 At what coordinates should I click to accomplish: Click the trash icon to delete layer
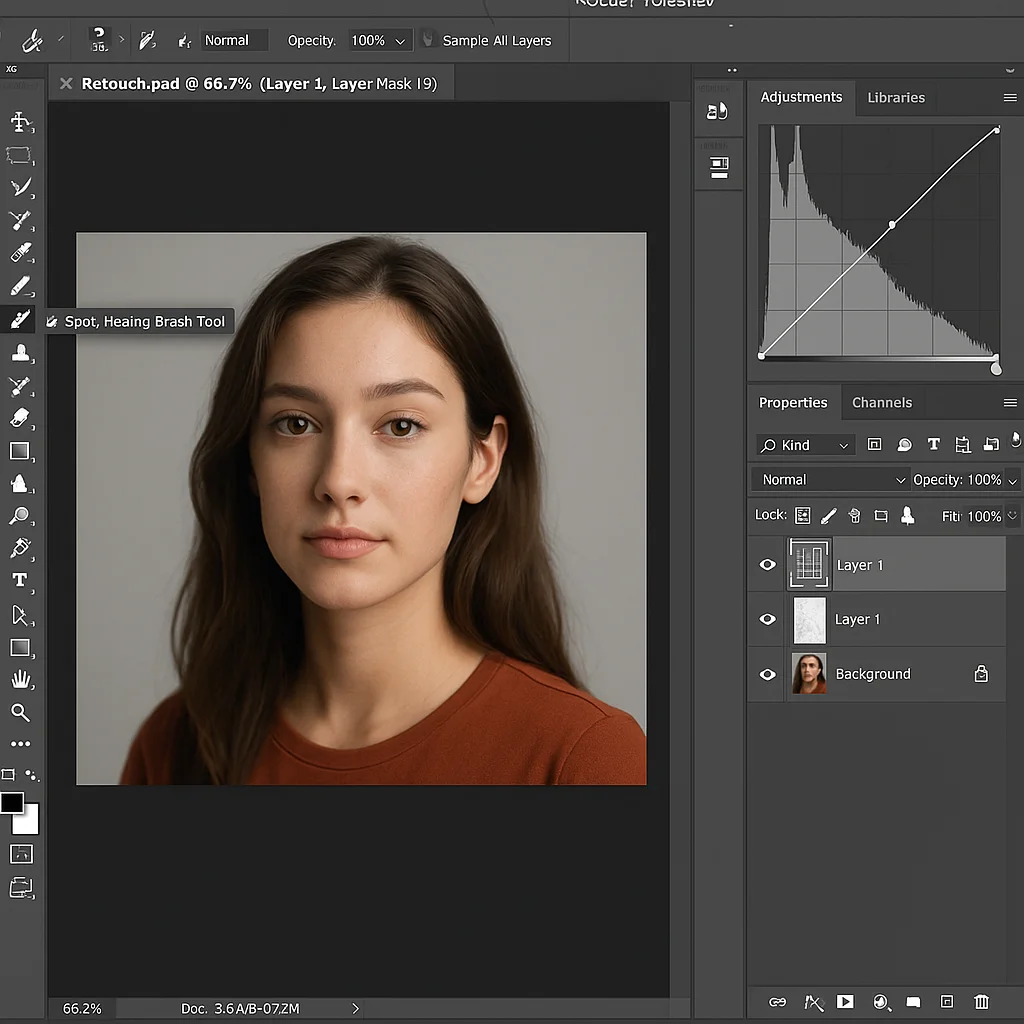(981, 1001)
